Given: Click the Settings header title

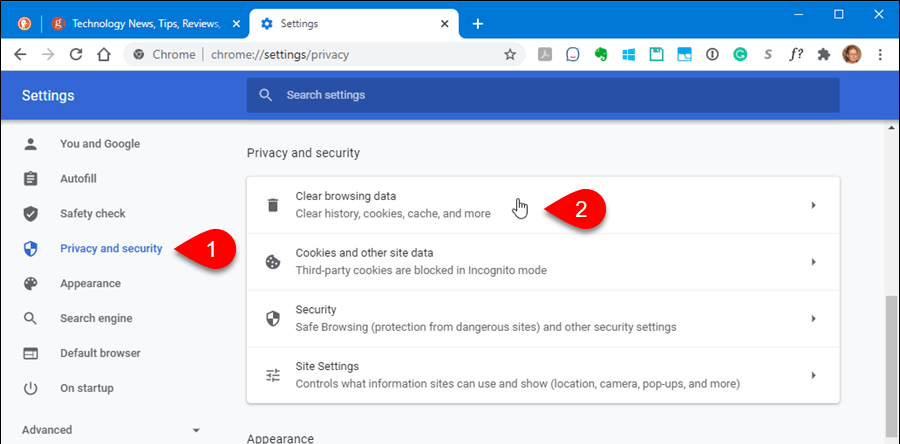Looking at the screenshot, I should coord(48,95).
